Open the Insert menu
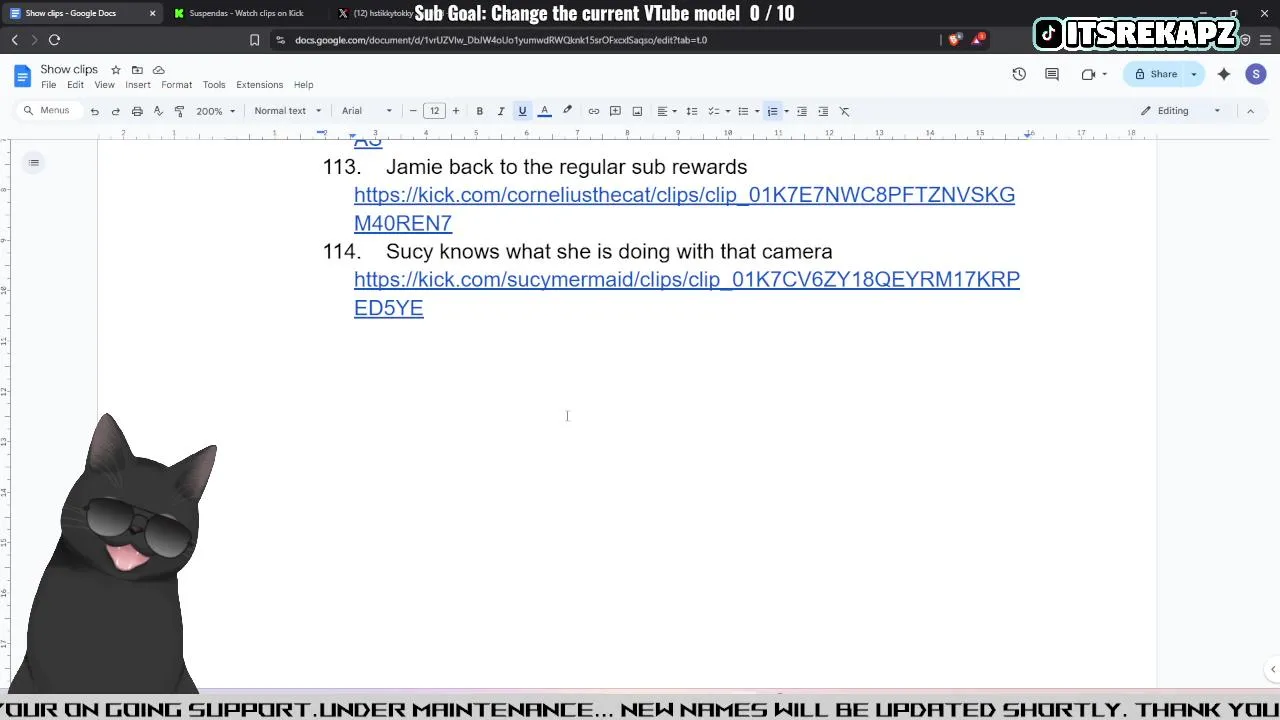Viewport: 1280px width, 720px height. pyautogui.click(x=138, y=85)
